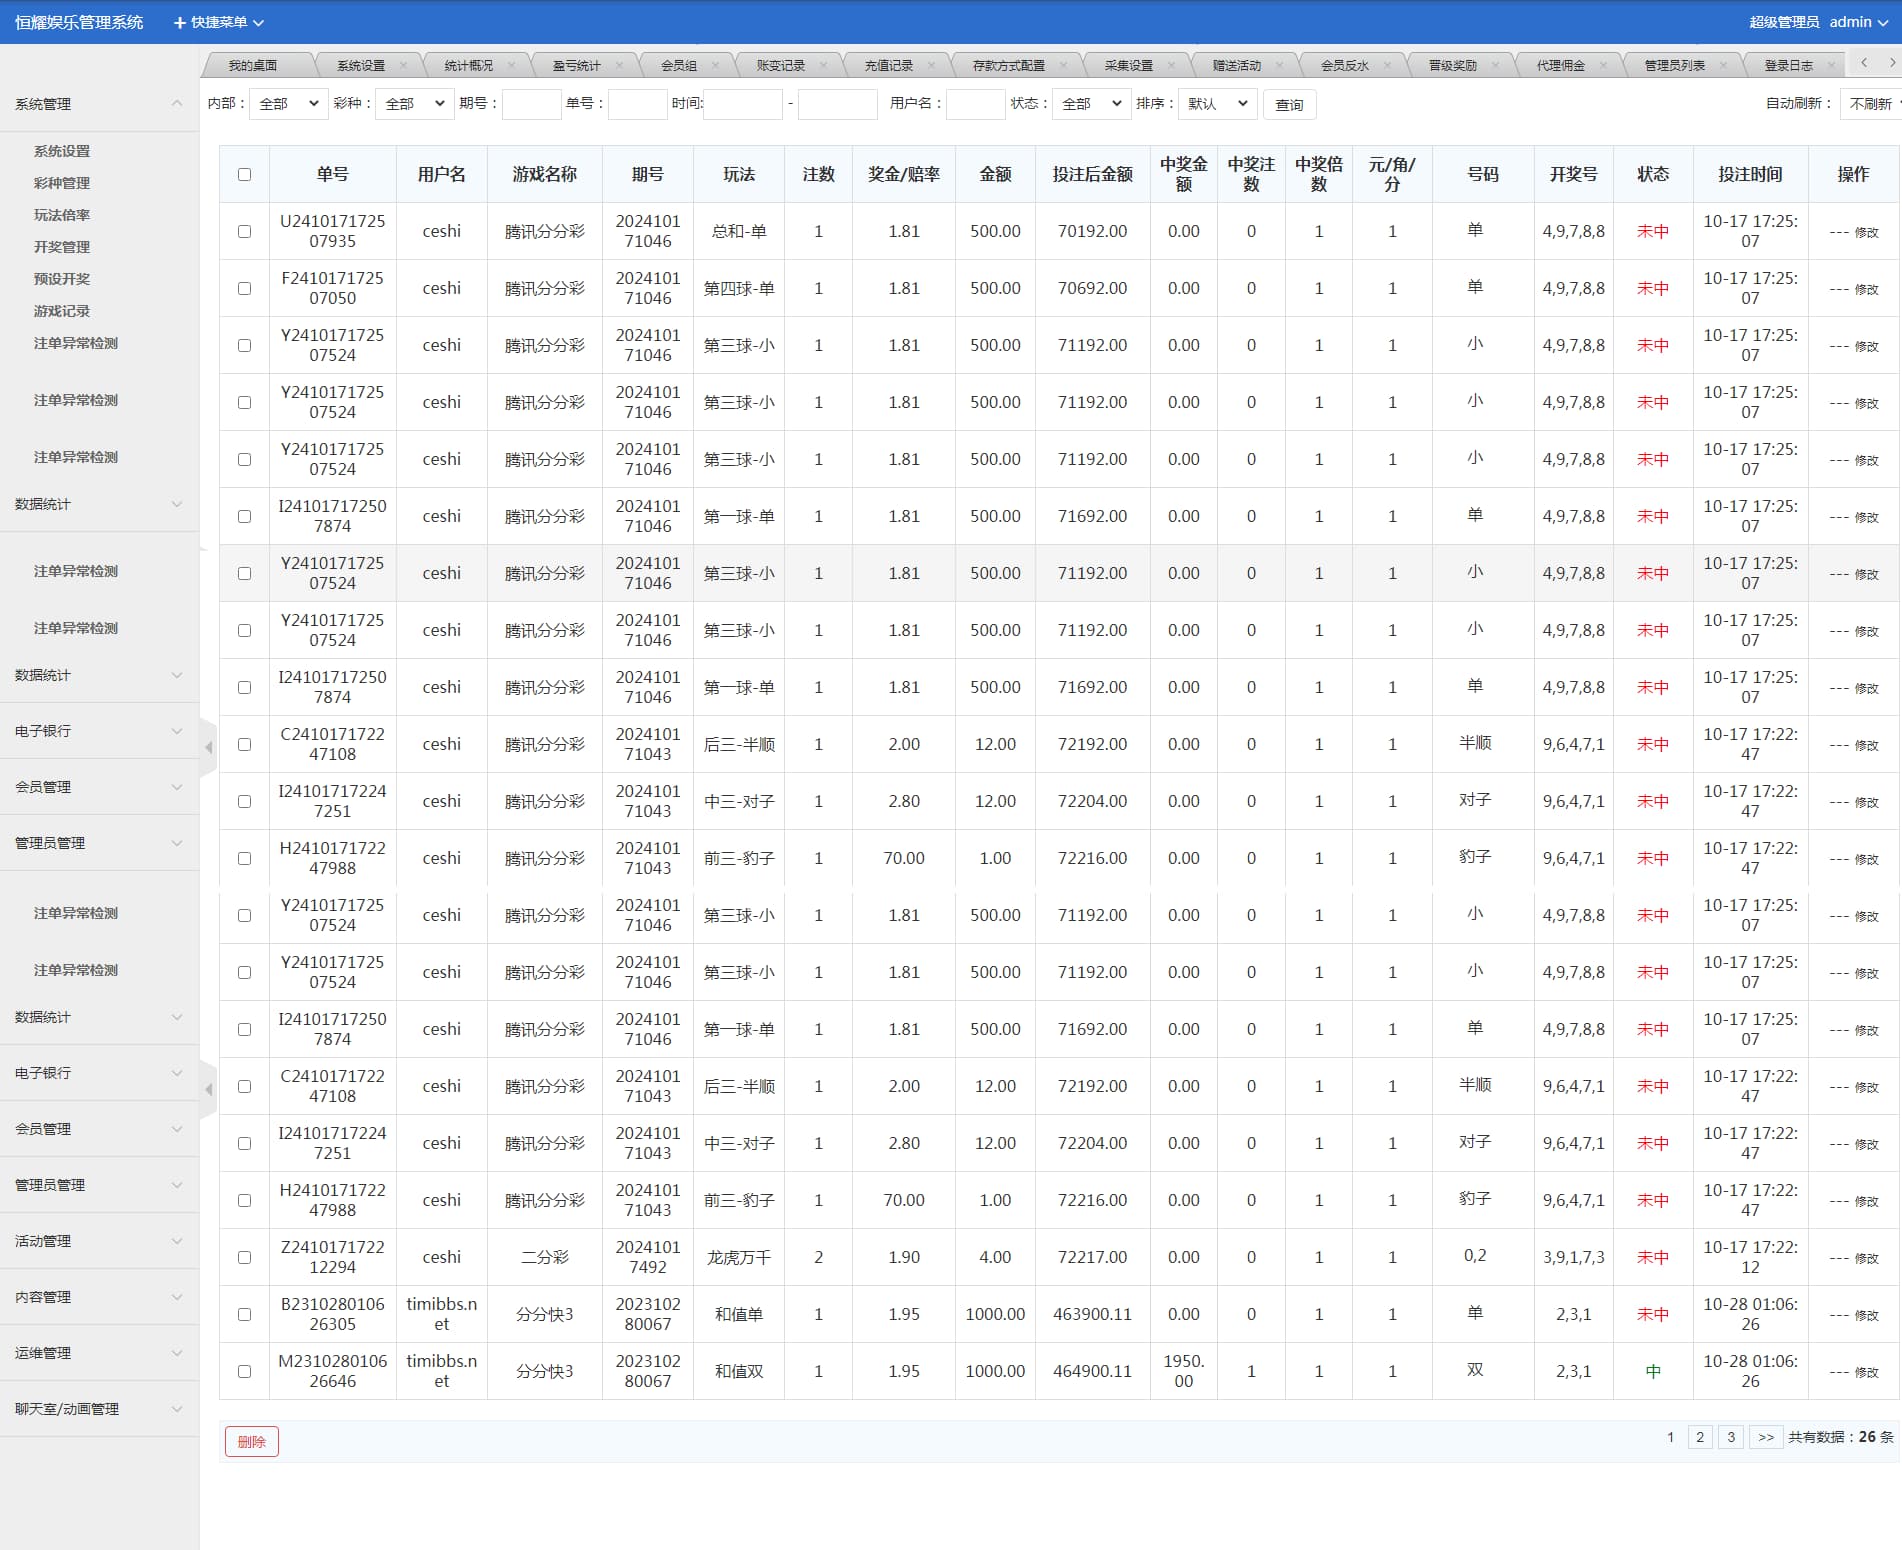Collapse sidebar using upper left-arrow handle
This screenshot has height=1550, width=1902.
[208, 747]
